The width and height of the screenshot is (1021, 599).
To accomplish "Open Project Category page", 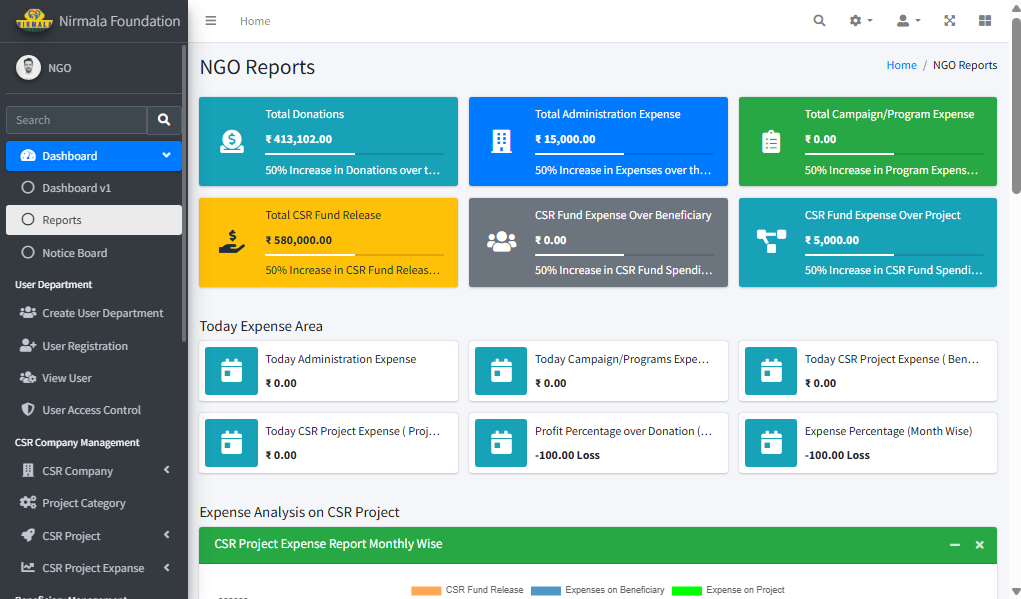I will click(94, 503).
